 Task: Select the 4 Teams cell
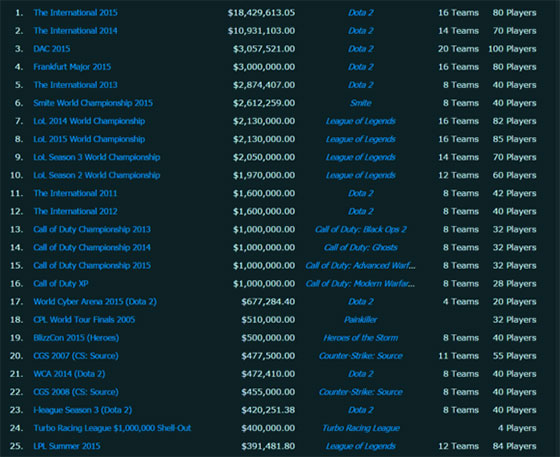pos(461,302)
